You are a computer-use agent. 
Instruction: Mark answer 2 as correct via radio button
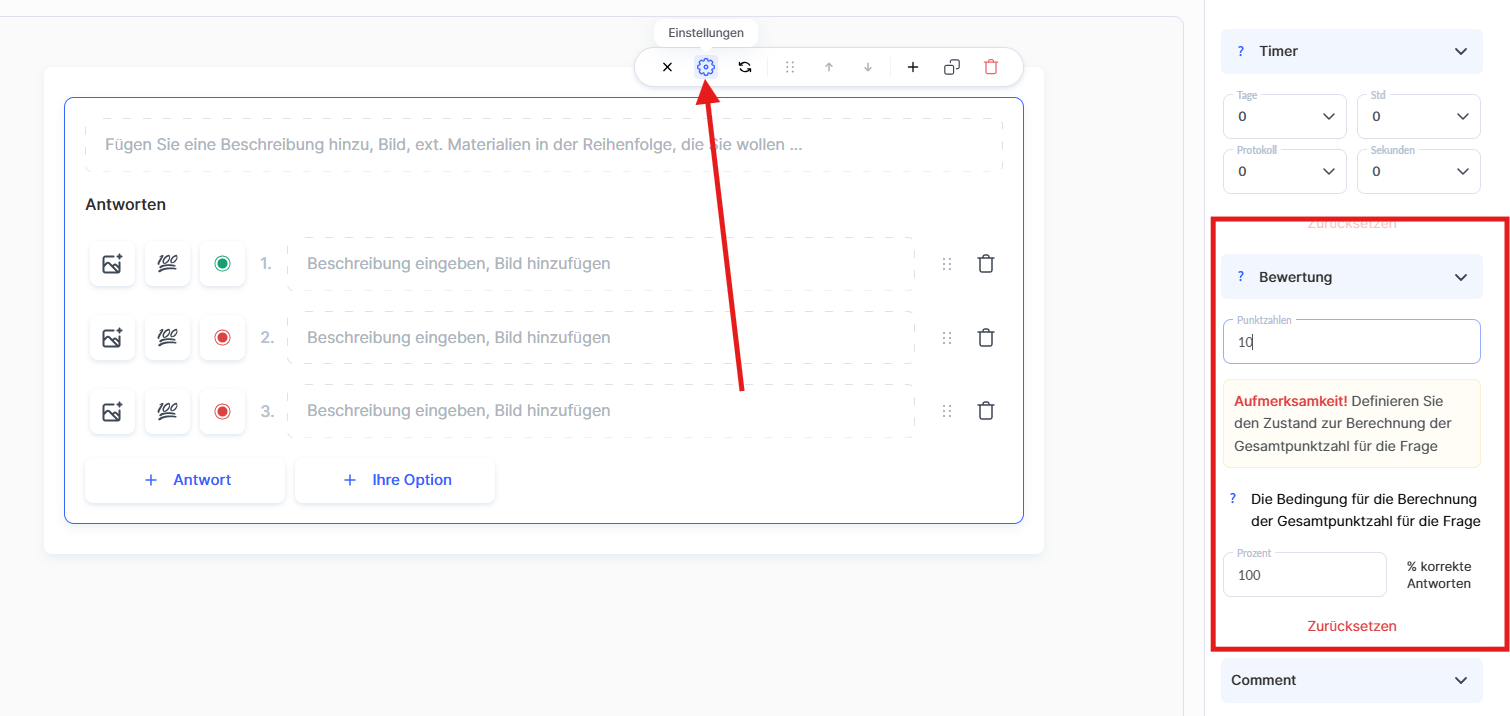coord(222,338)
